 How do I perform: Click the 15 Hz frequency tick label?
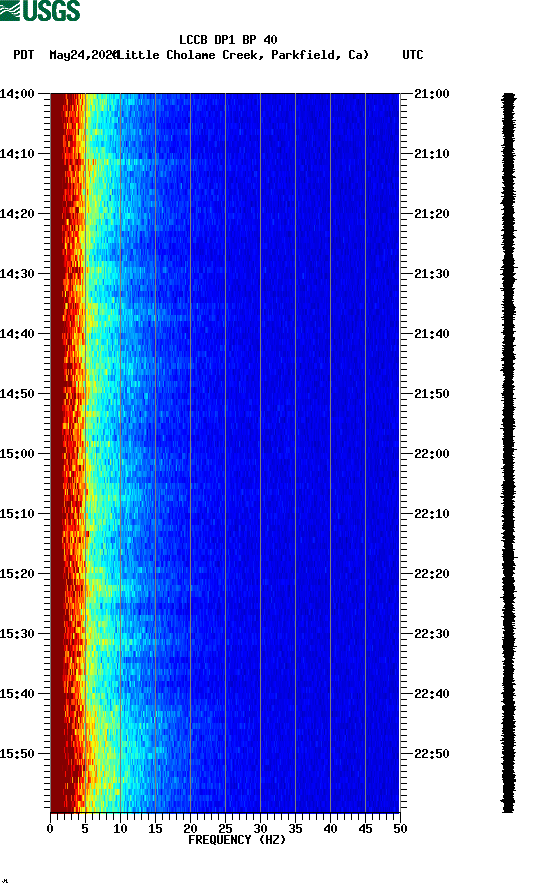click(x=155, y=829)
